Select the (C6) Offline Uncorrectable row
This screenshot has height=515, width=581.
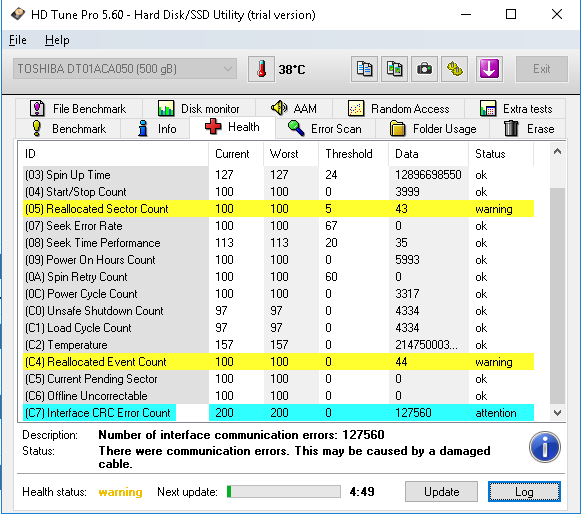[x=278, y=396]
